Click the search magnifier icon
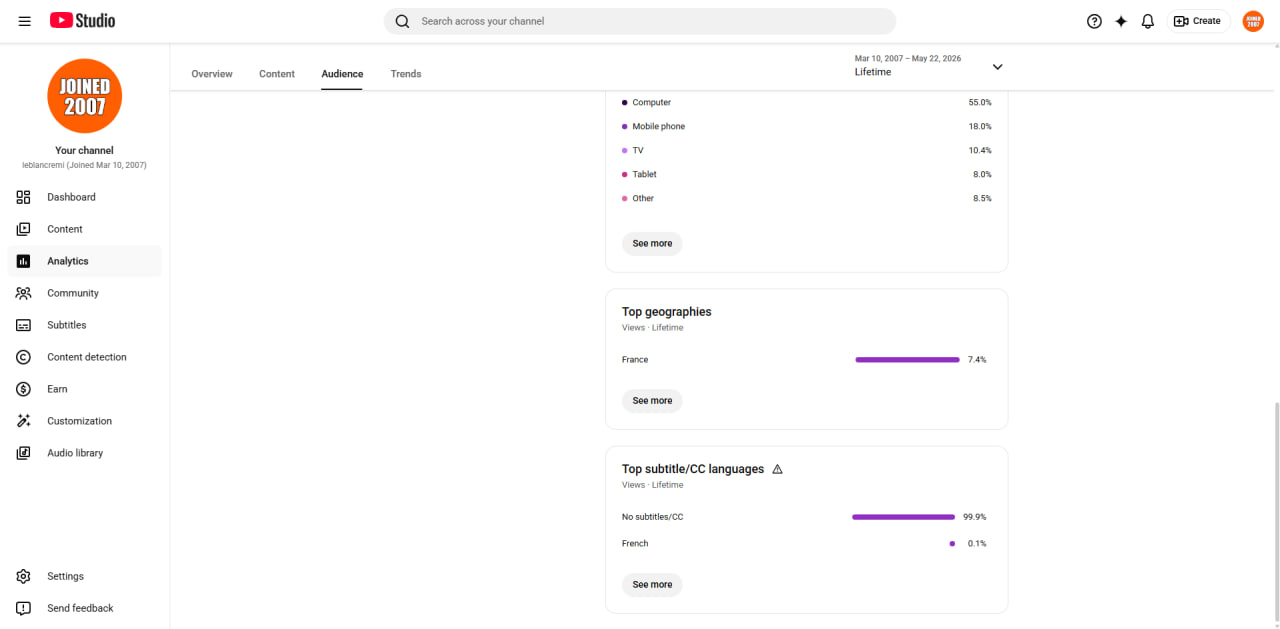1280x629 pixels. pos(402,21)
